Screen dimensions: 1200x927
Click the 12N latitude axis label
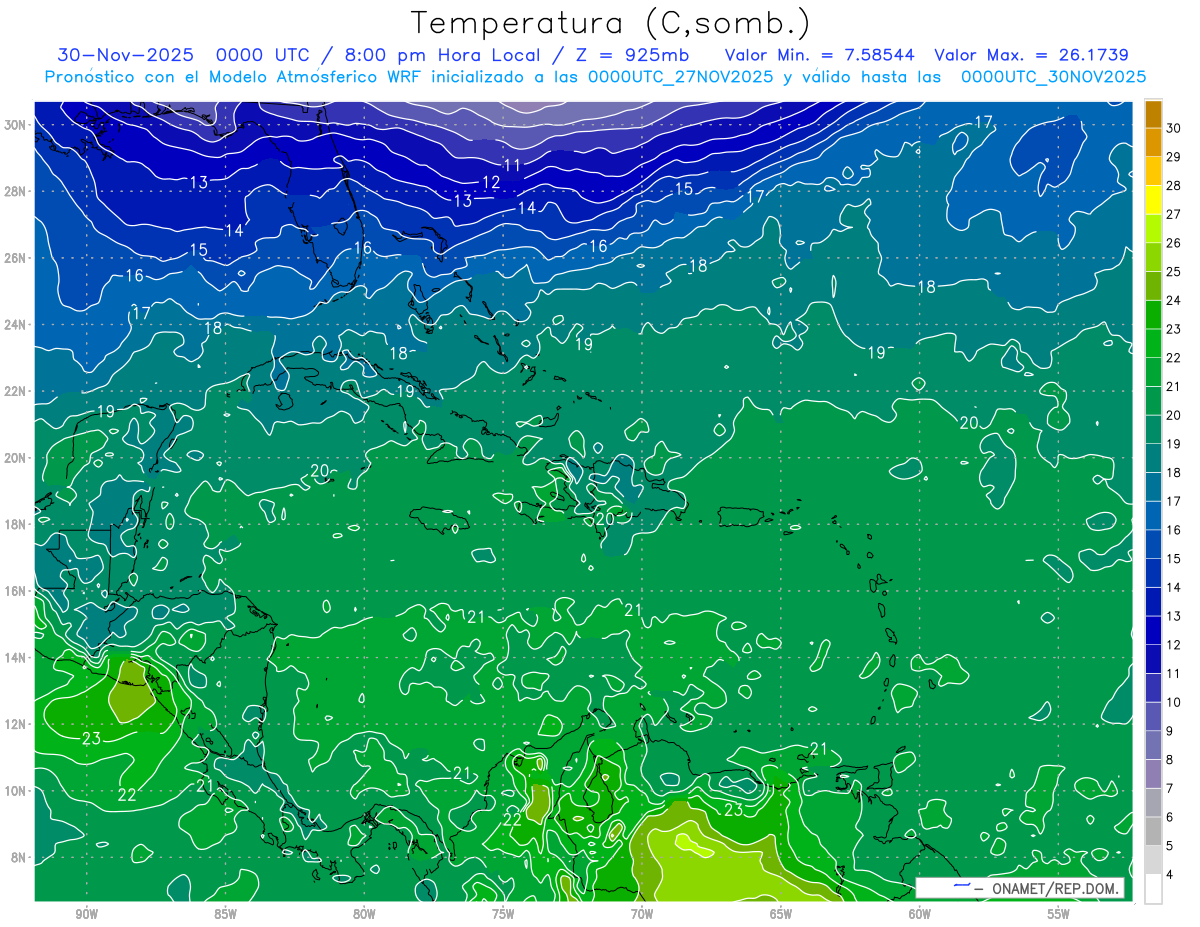[16, 724]
